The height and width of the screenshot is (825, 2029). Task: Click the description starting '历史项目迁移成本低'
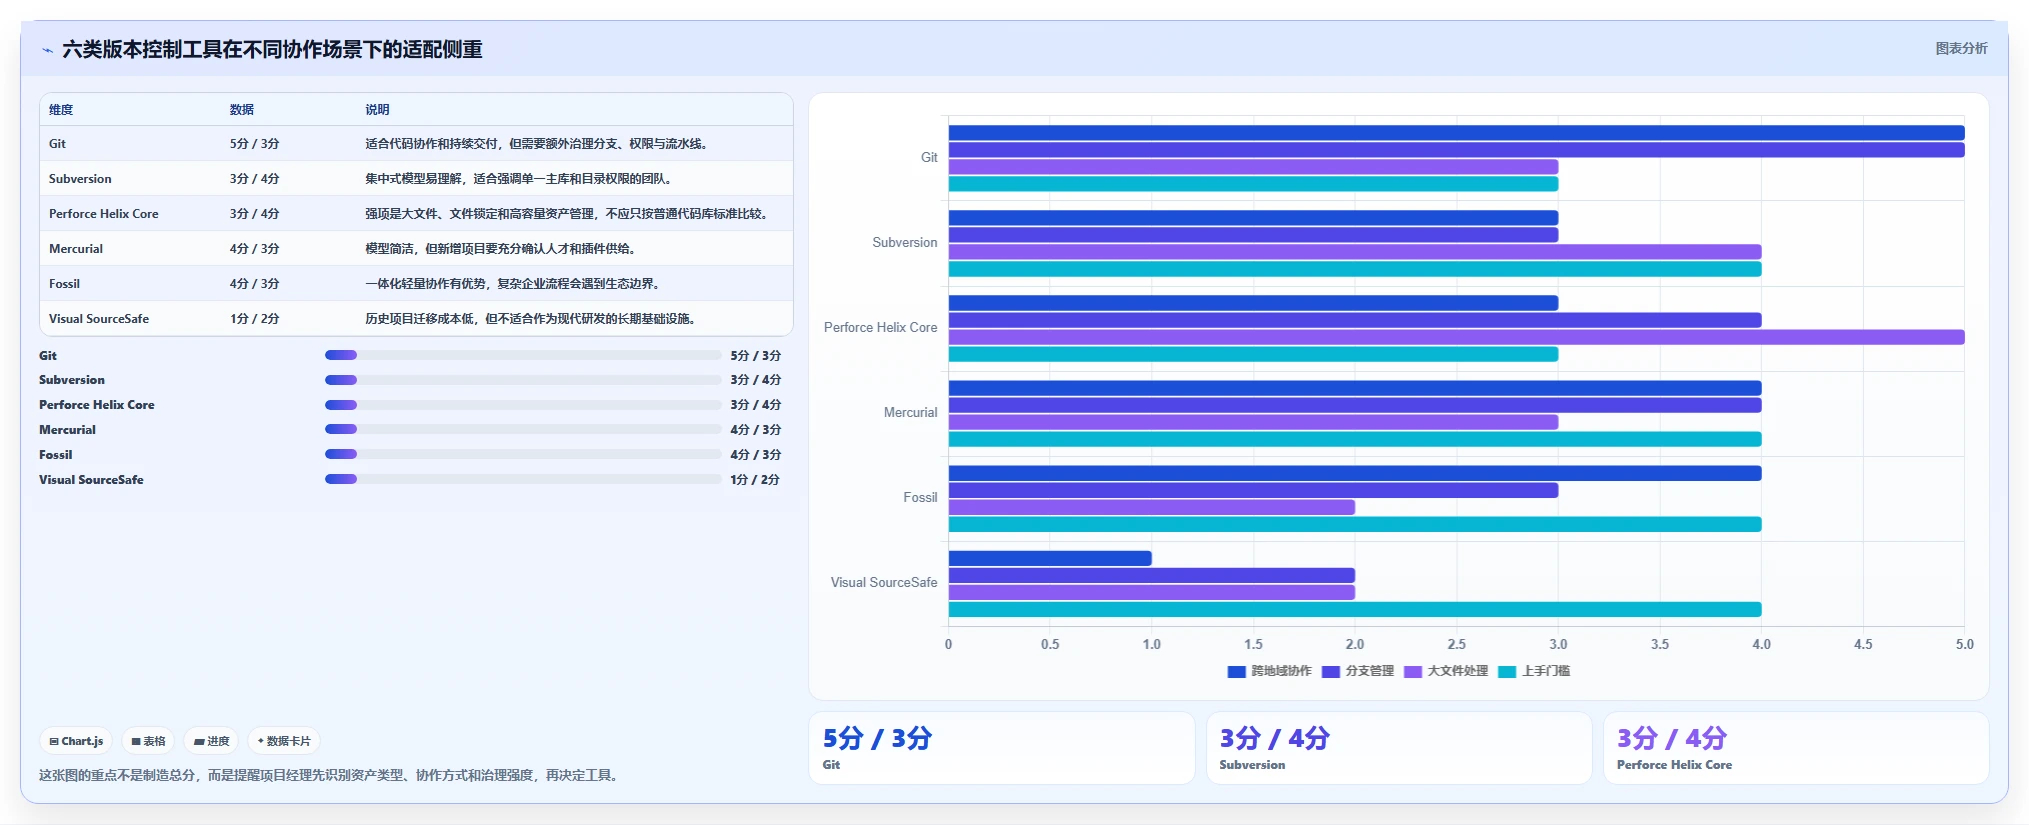[532, 319]
